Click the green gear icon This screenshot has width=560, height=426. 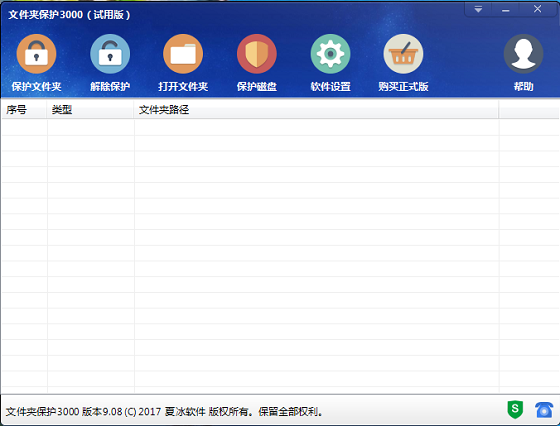coord(330,54)
